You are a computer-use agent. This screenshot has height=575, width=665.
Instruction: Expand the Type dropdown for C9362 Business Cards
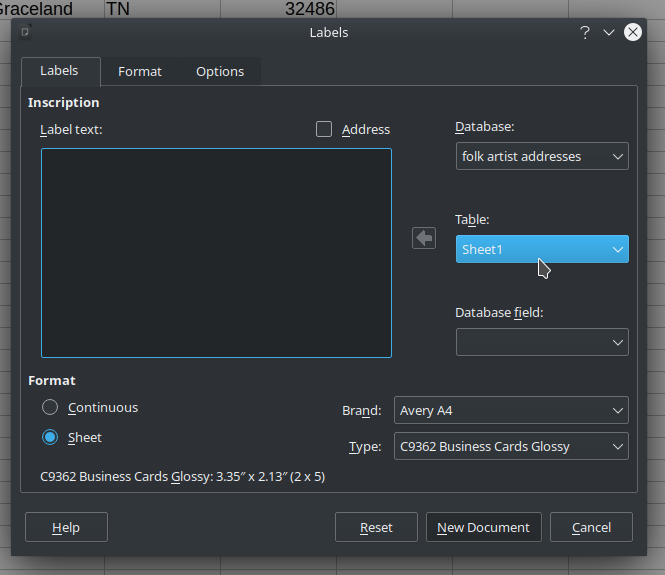[511, 446]
